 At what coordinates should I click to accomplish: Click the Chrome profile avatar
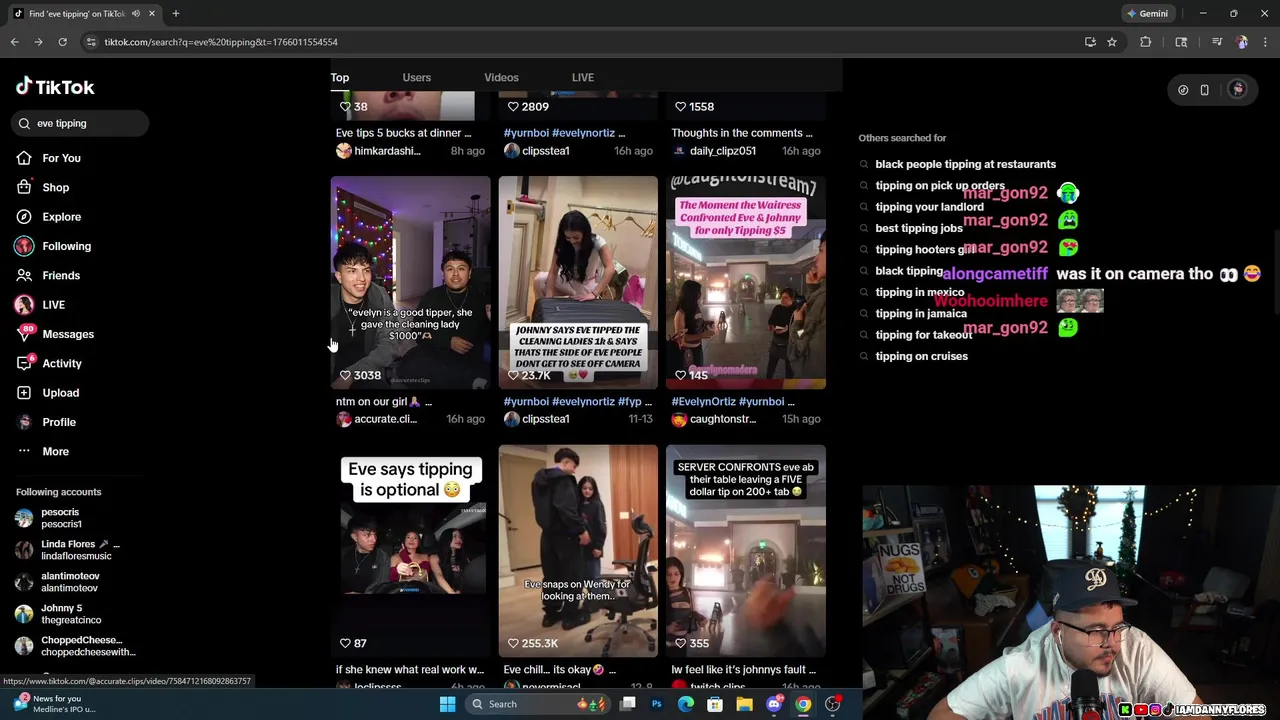click(1242, 42)
